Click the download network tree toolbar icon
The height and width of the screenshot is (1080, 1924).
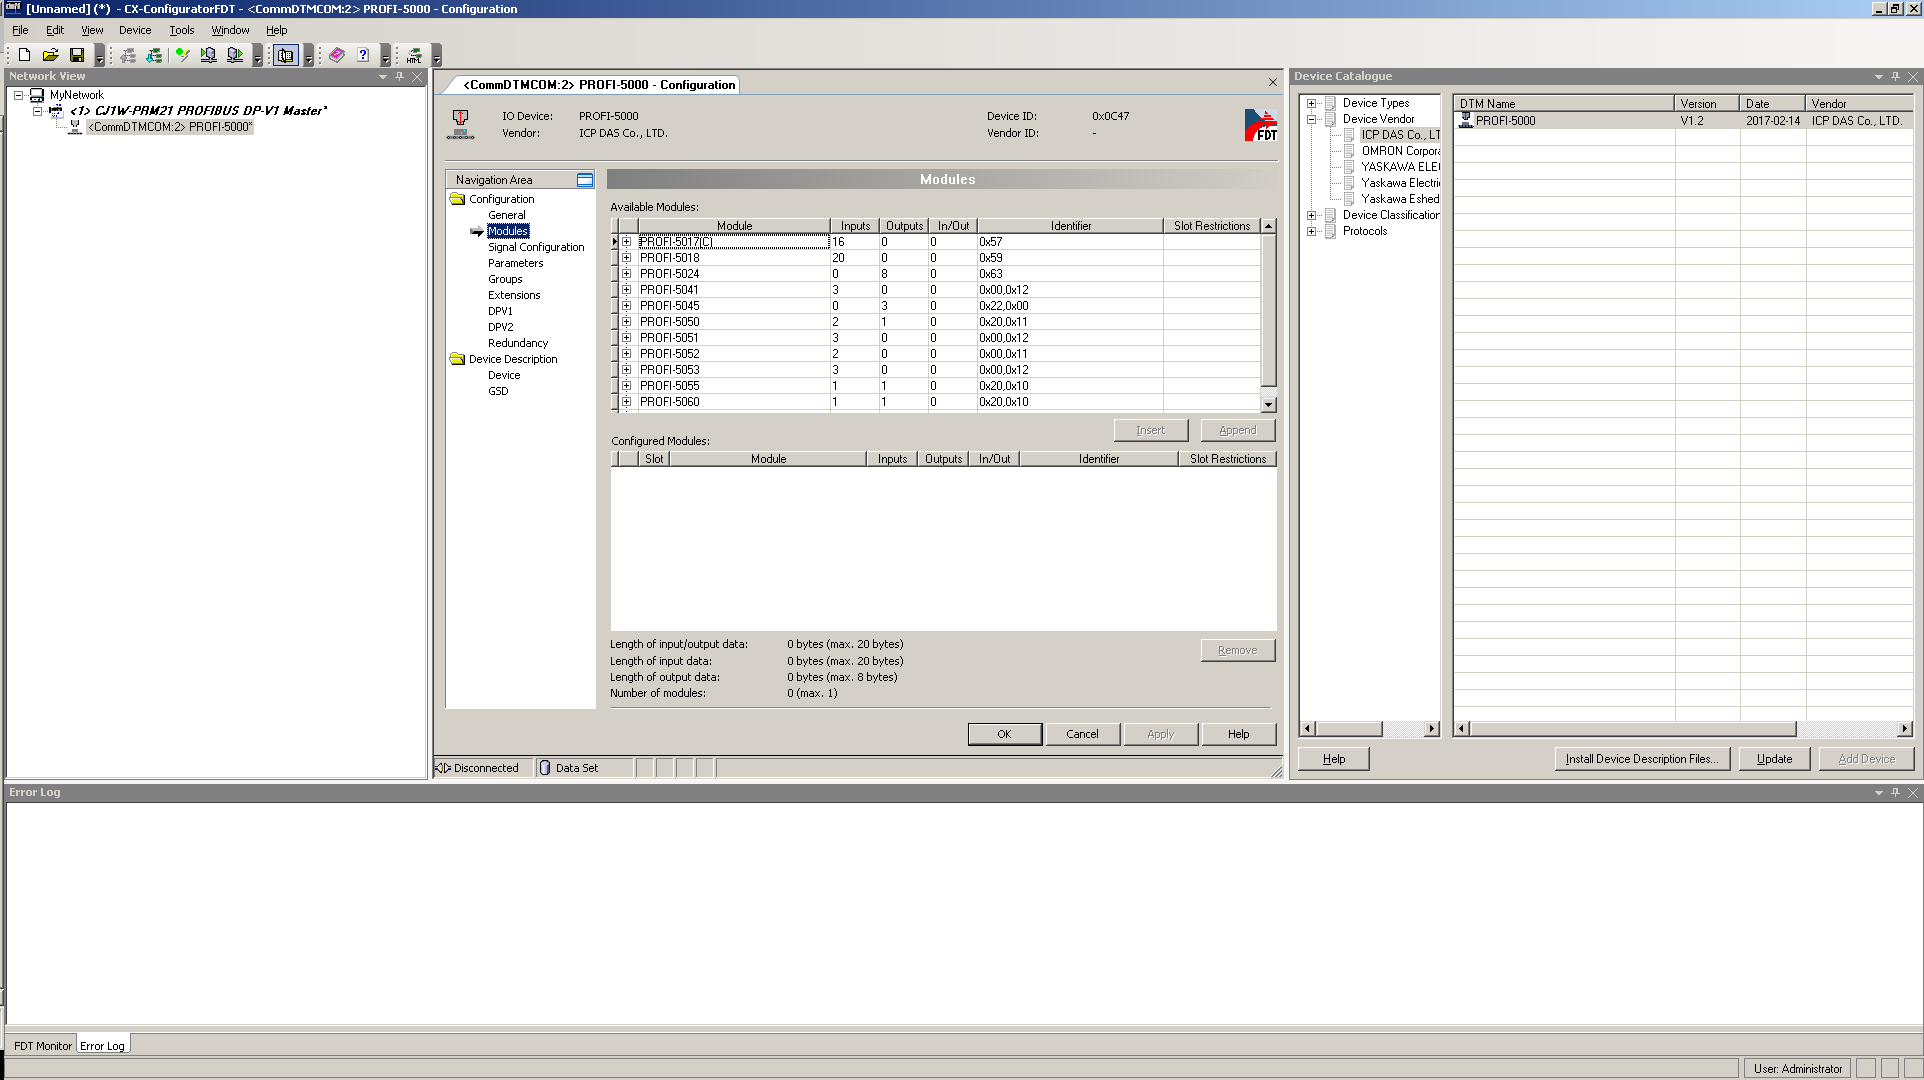point(154,56)
